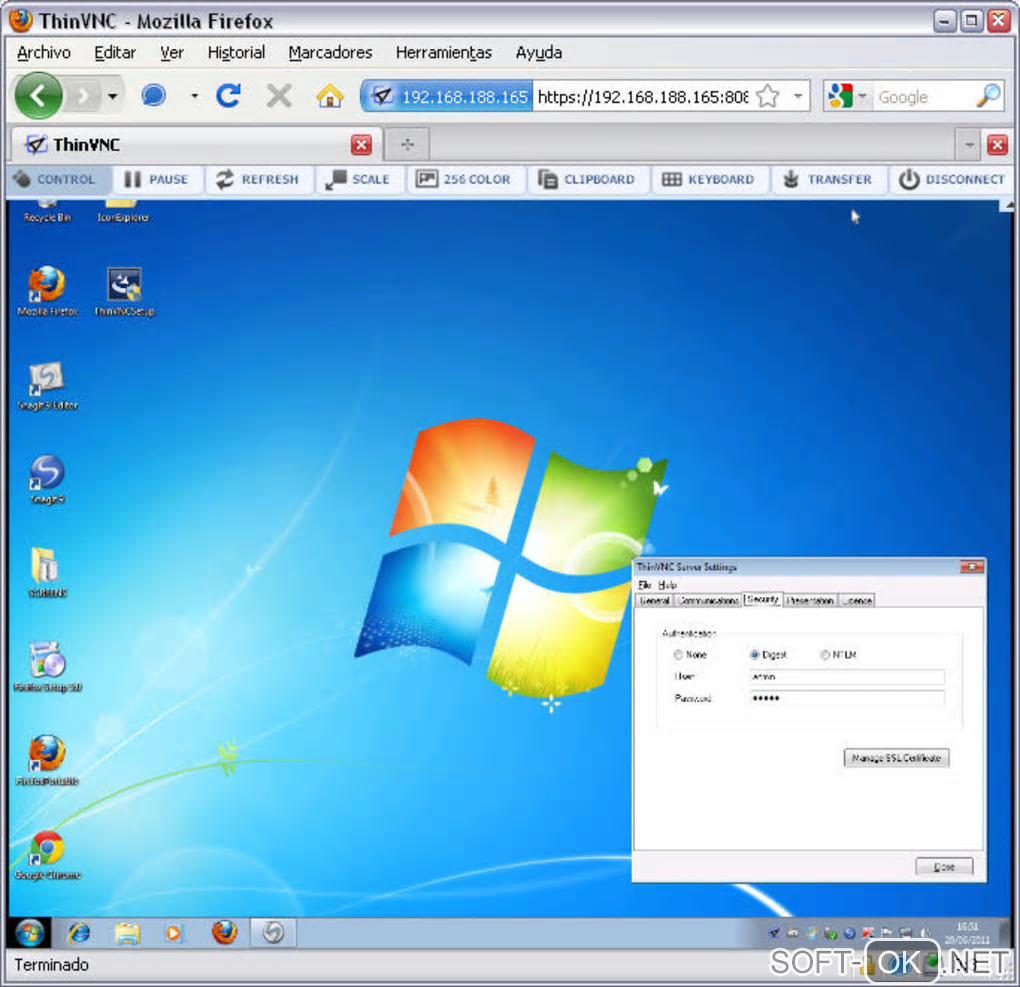Open a new tab with plus button
Viewport: 1020px width, 987px height.
407,144
